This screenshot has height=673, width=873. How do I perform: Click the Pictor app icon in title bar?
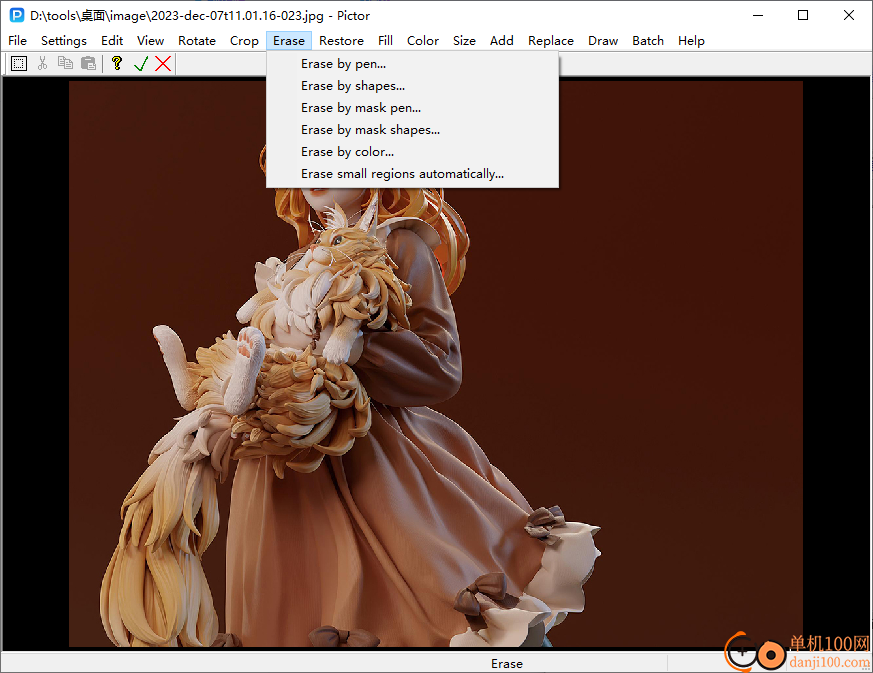coord(17,15)
